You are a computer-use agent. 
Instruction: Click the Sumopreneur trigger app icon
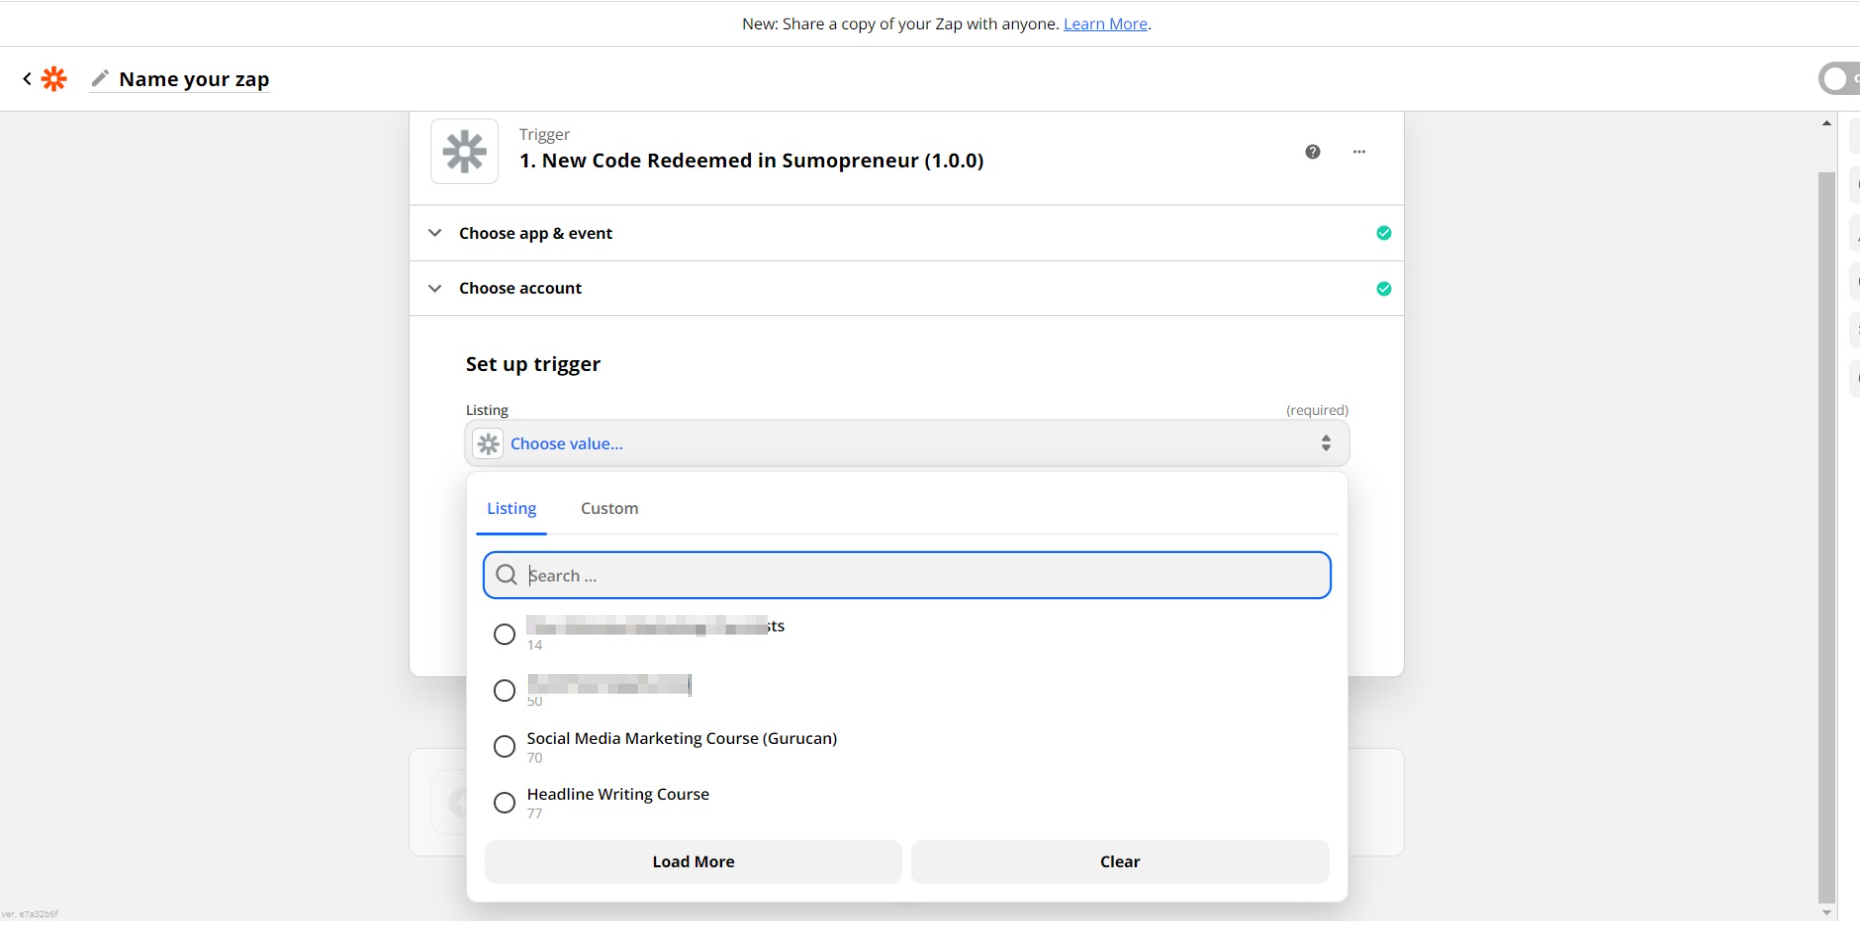point(464,151)
